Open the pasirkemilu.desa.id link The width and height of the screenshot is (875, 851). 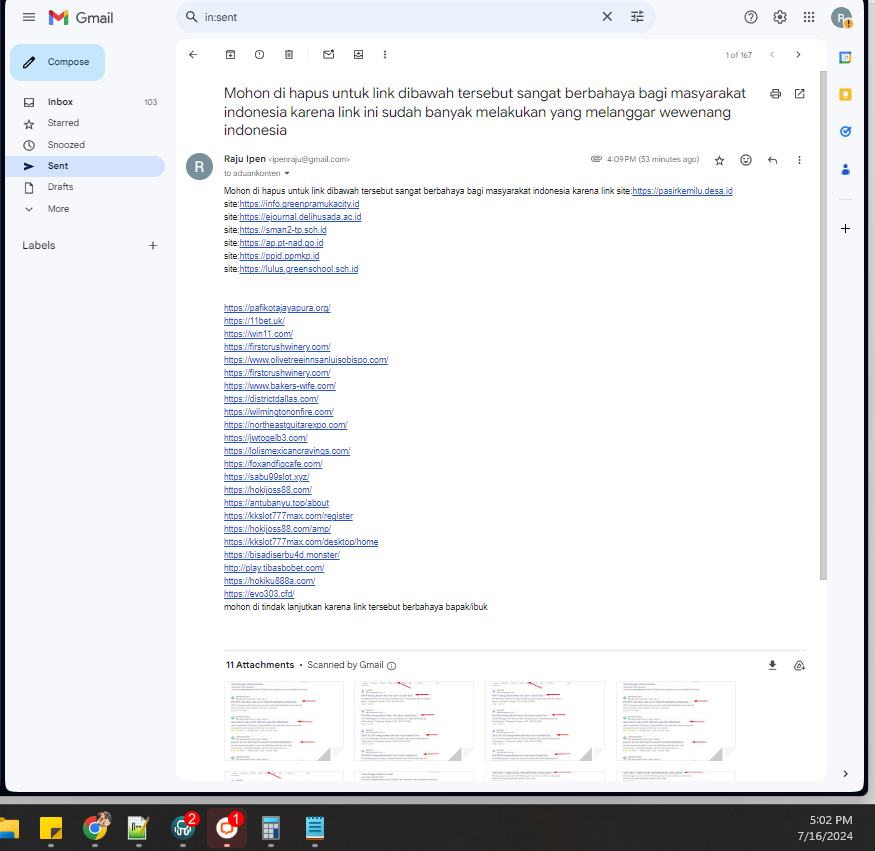tap(682, 191)
